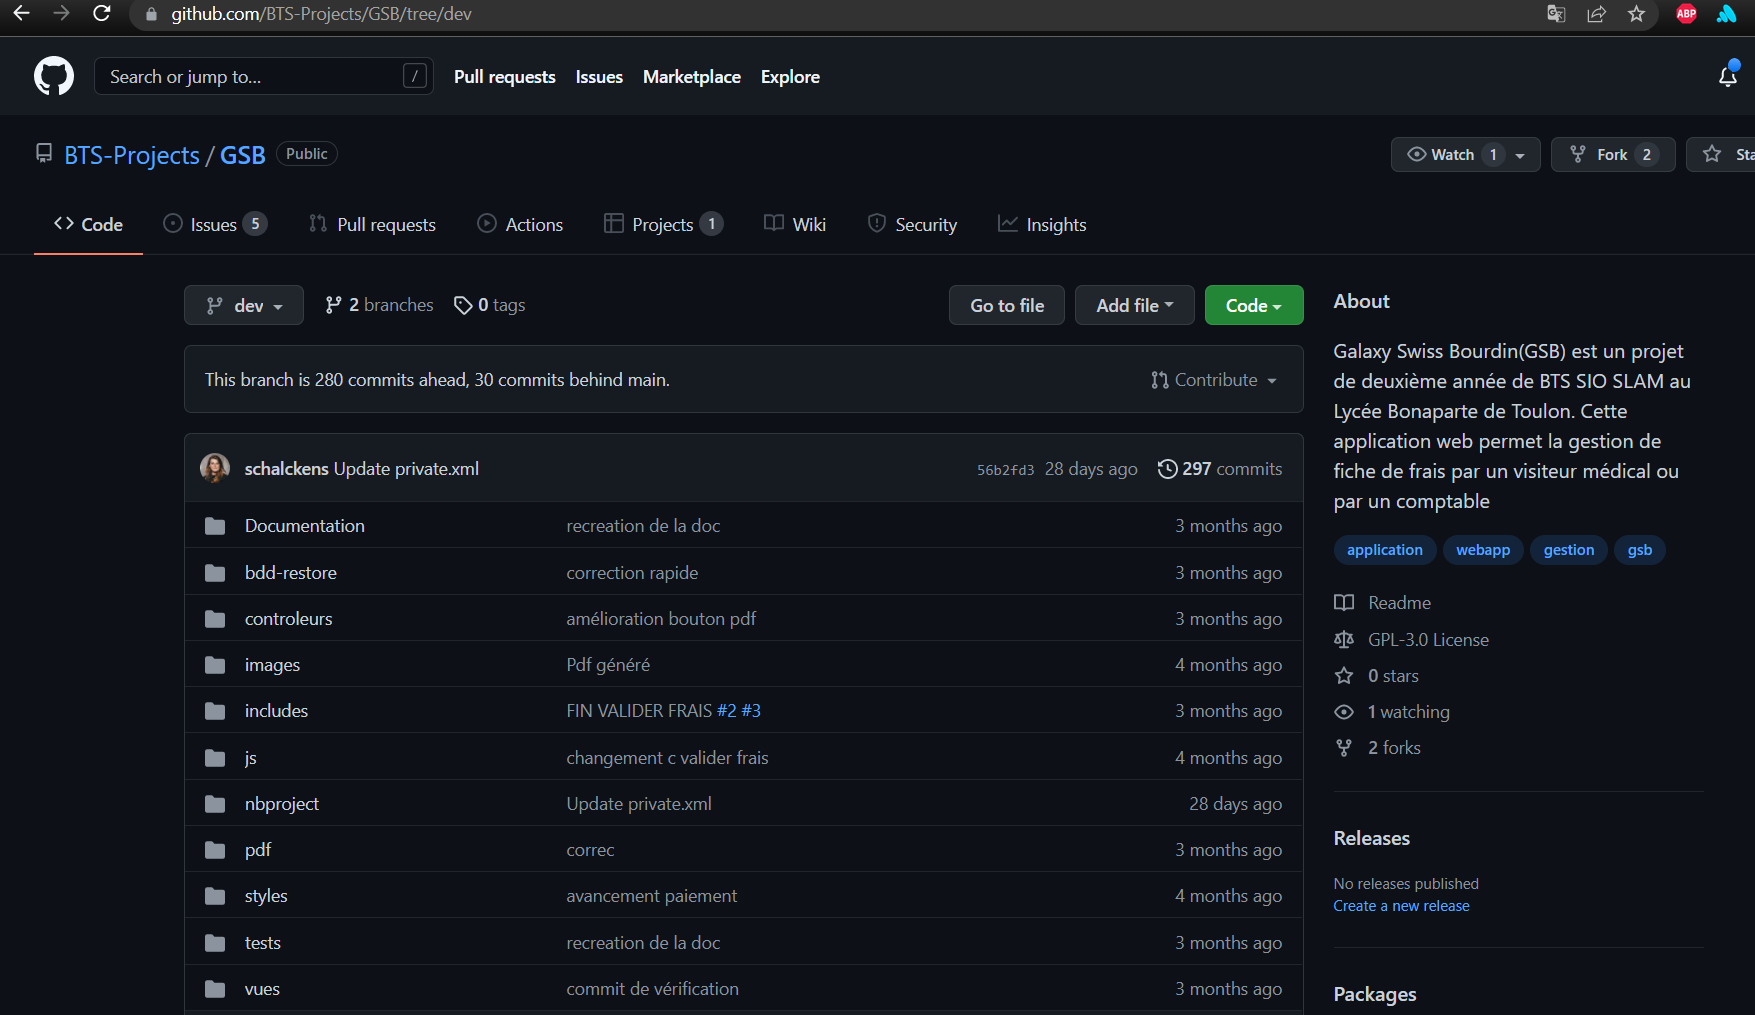This screenshot has height=1015, width=1755.
Task: Expand the Watch dropdown arrow
Action: (1520, 155)
